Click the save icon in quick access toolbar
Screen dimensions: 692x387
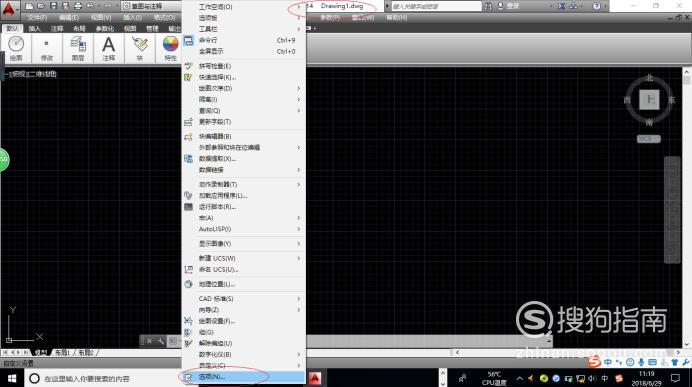(53, 6)
